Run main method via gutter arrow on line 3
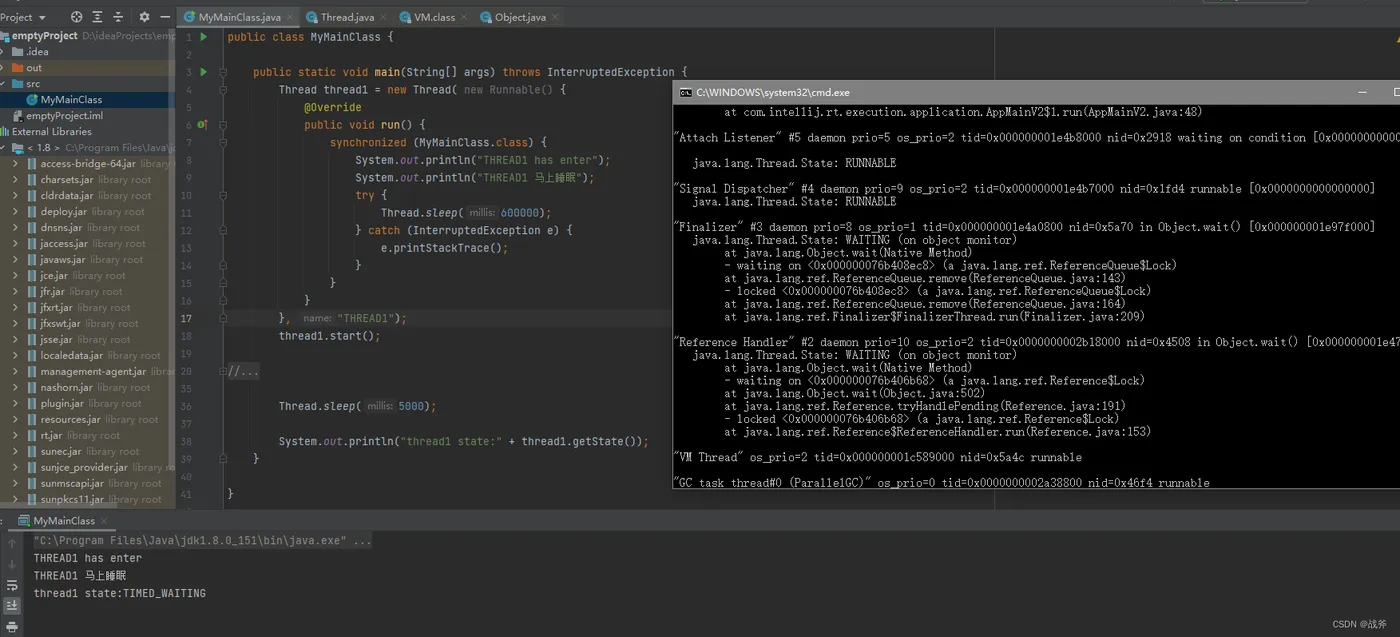This screenshot has height=637, width=1400. 204,72
